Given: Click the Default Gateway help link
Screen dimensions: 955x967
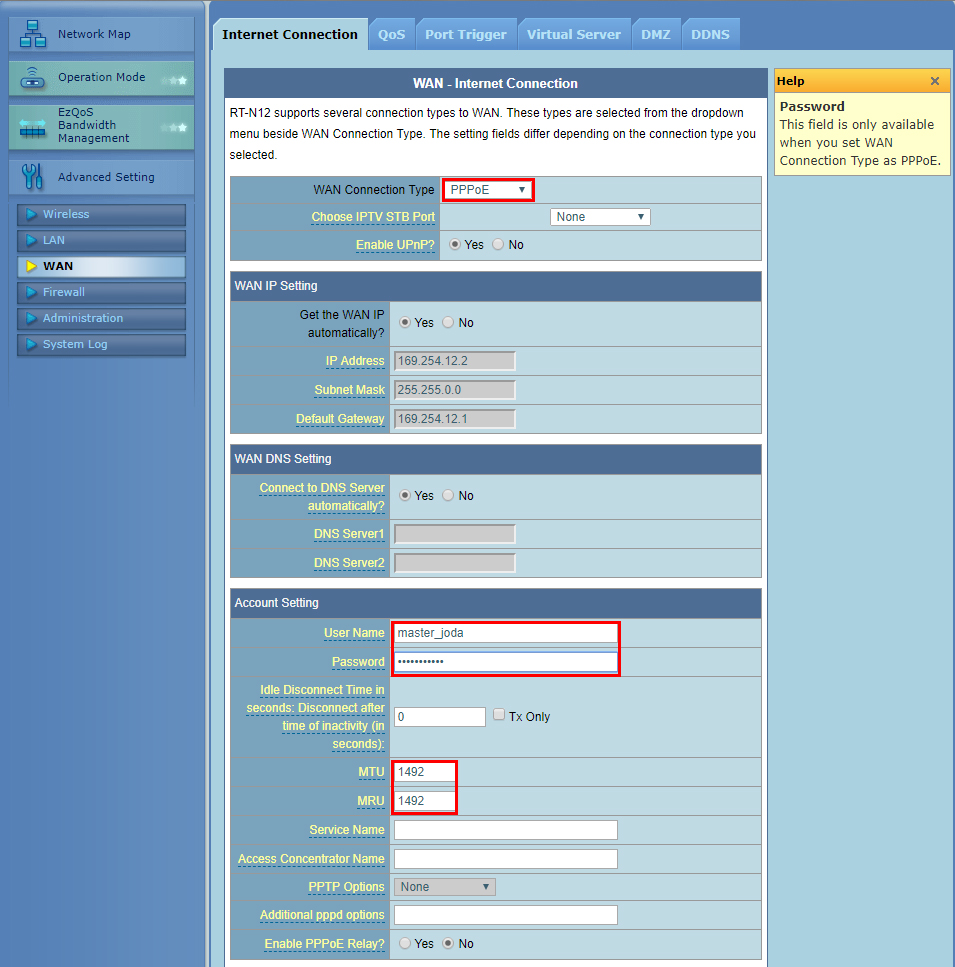Looking at the screenshot, I should click(x=340, y=419).
